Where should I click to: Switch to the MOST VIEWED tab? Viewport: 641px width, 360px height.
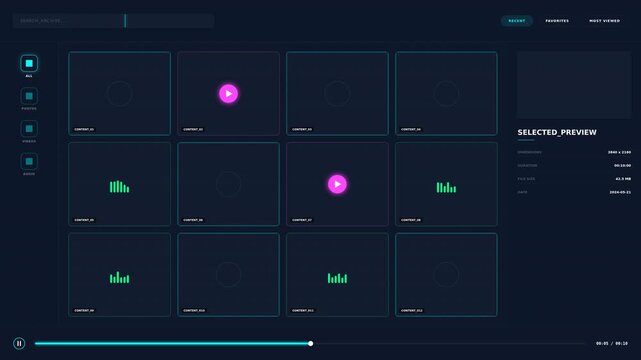[604, 21]
